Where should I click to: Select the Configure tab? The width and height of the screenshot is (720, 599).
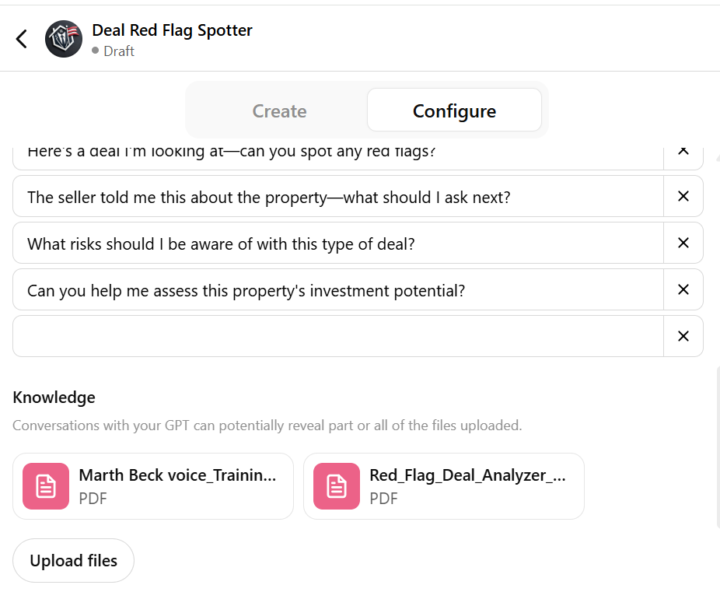[x=454, y=111]
